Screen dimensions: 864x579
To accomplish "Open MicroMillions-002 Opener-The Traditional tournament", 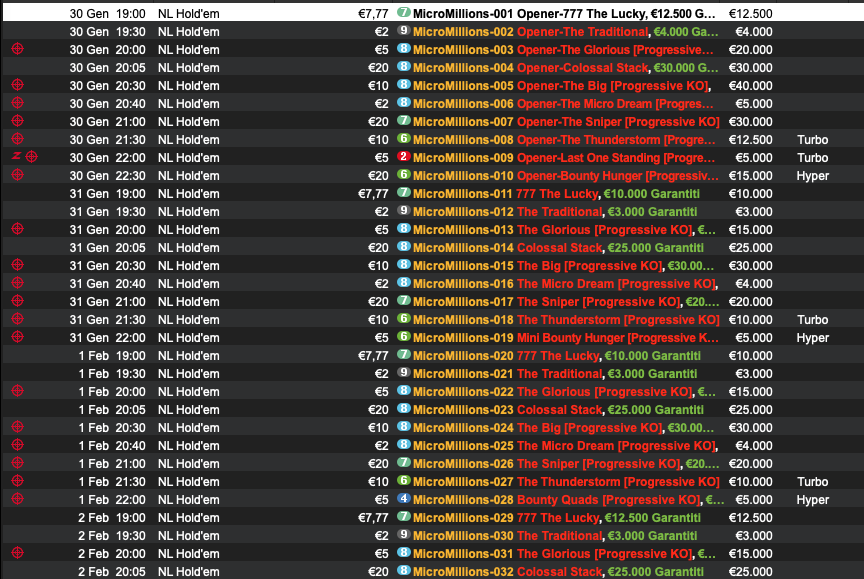I will (x=565, y=31).
